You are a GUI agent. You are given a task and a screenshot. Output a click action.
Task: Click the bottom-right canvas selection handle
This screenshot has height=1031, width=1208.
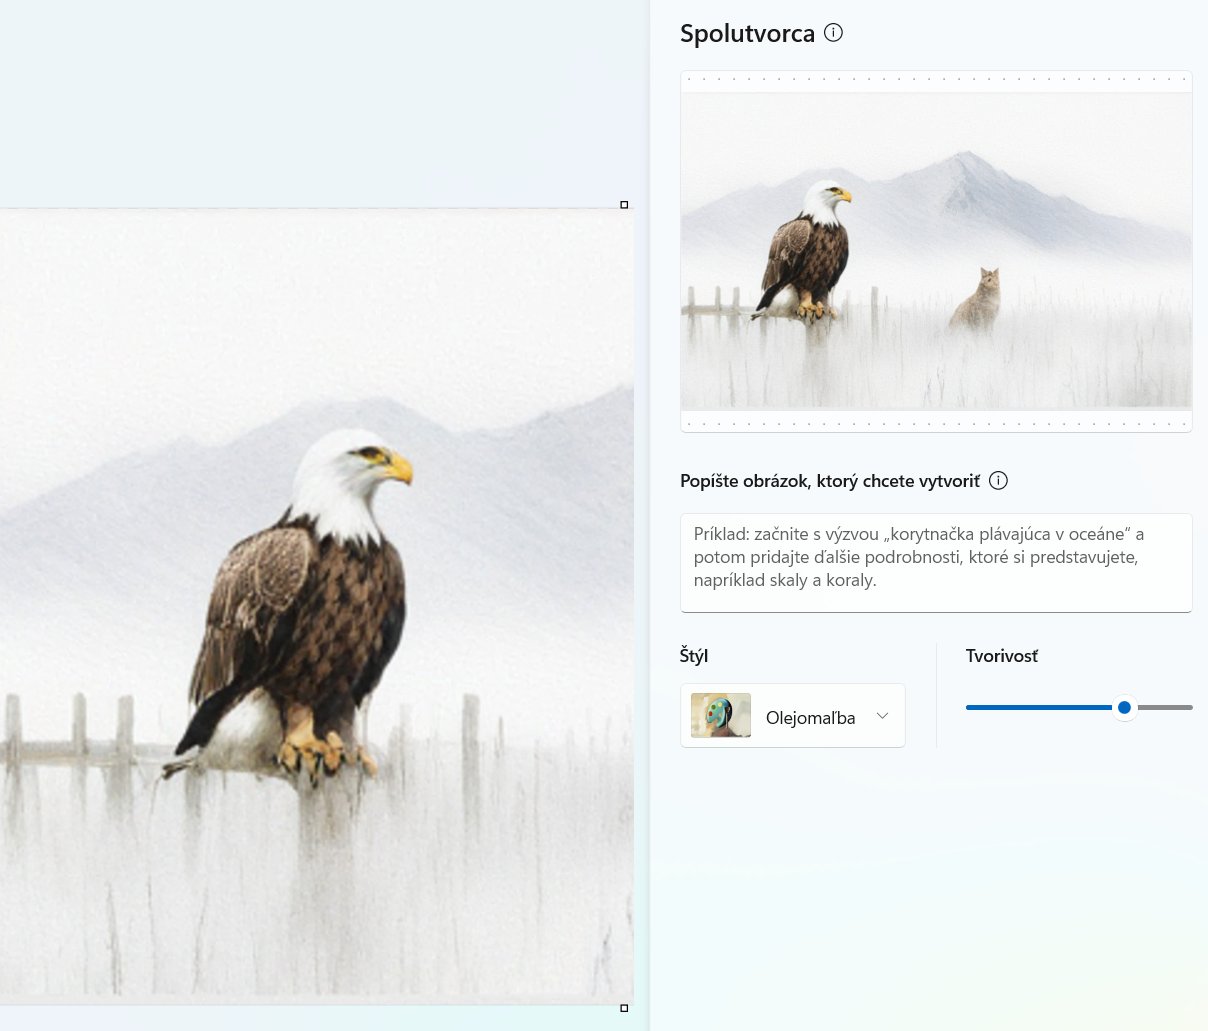624,1008
